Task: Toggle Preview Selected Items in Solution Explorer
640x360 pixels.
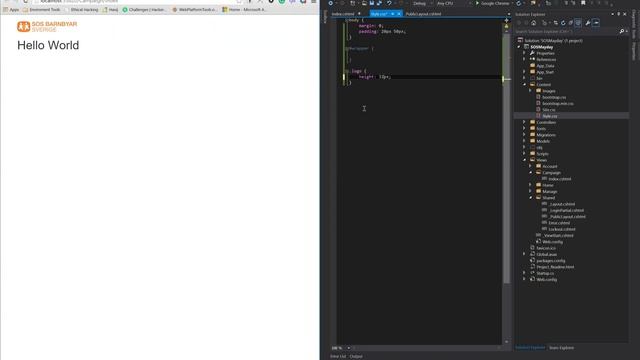Action: point(596,23)
